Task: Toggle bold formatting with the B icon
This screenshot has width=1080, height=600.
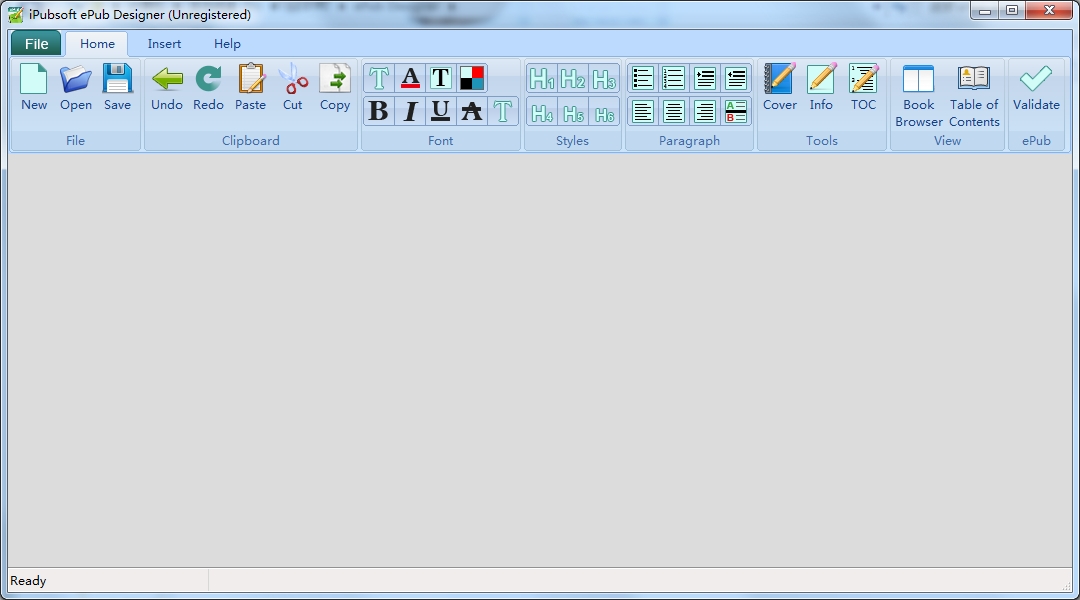Action: pyautogui.click(x=379, y=111)
